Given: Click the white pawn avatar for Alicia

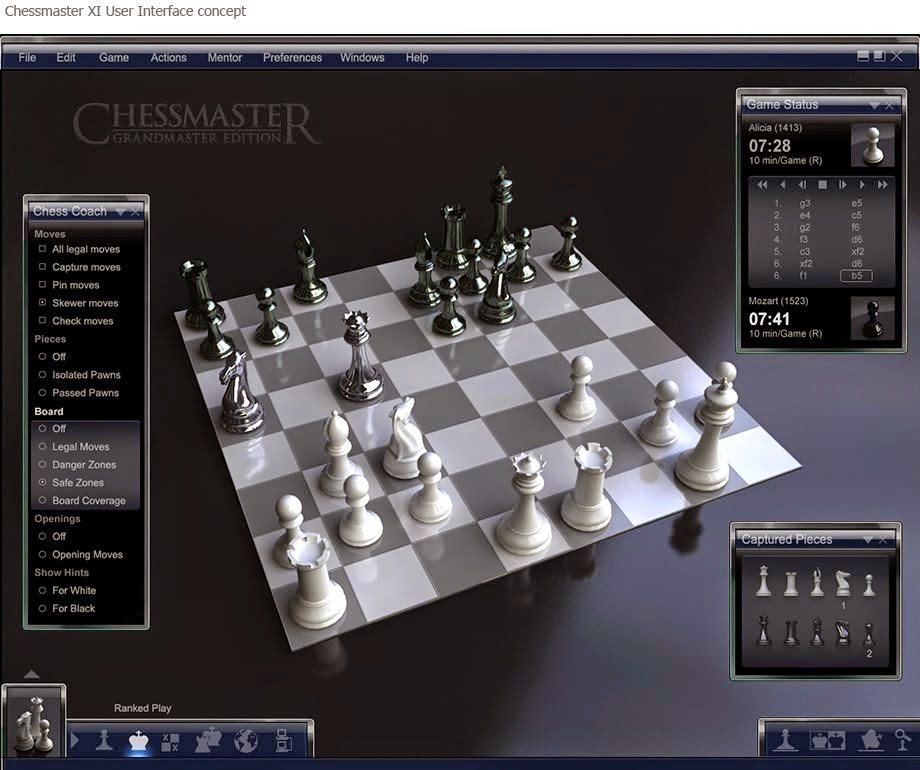Looking at the screenshot, I should (x=872, y=144).
